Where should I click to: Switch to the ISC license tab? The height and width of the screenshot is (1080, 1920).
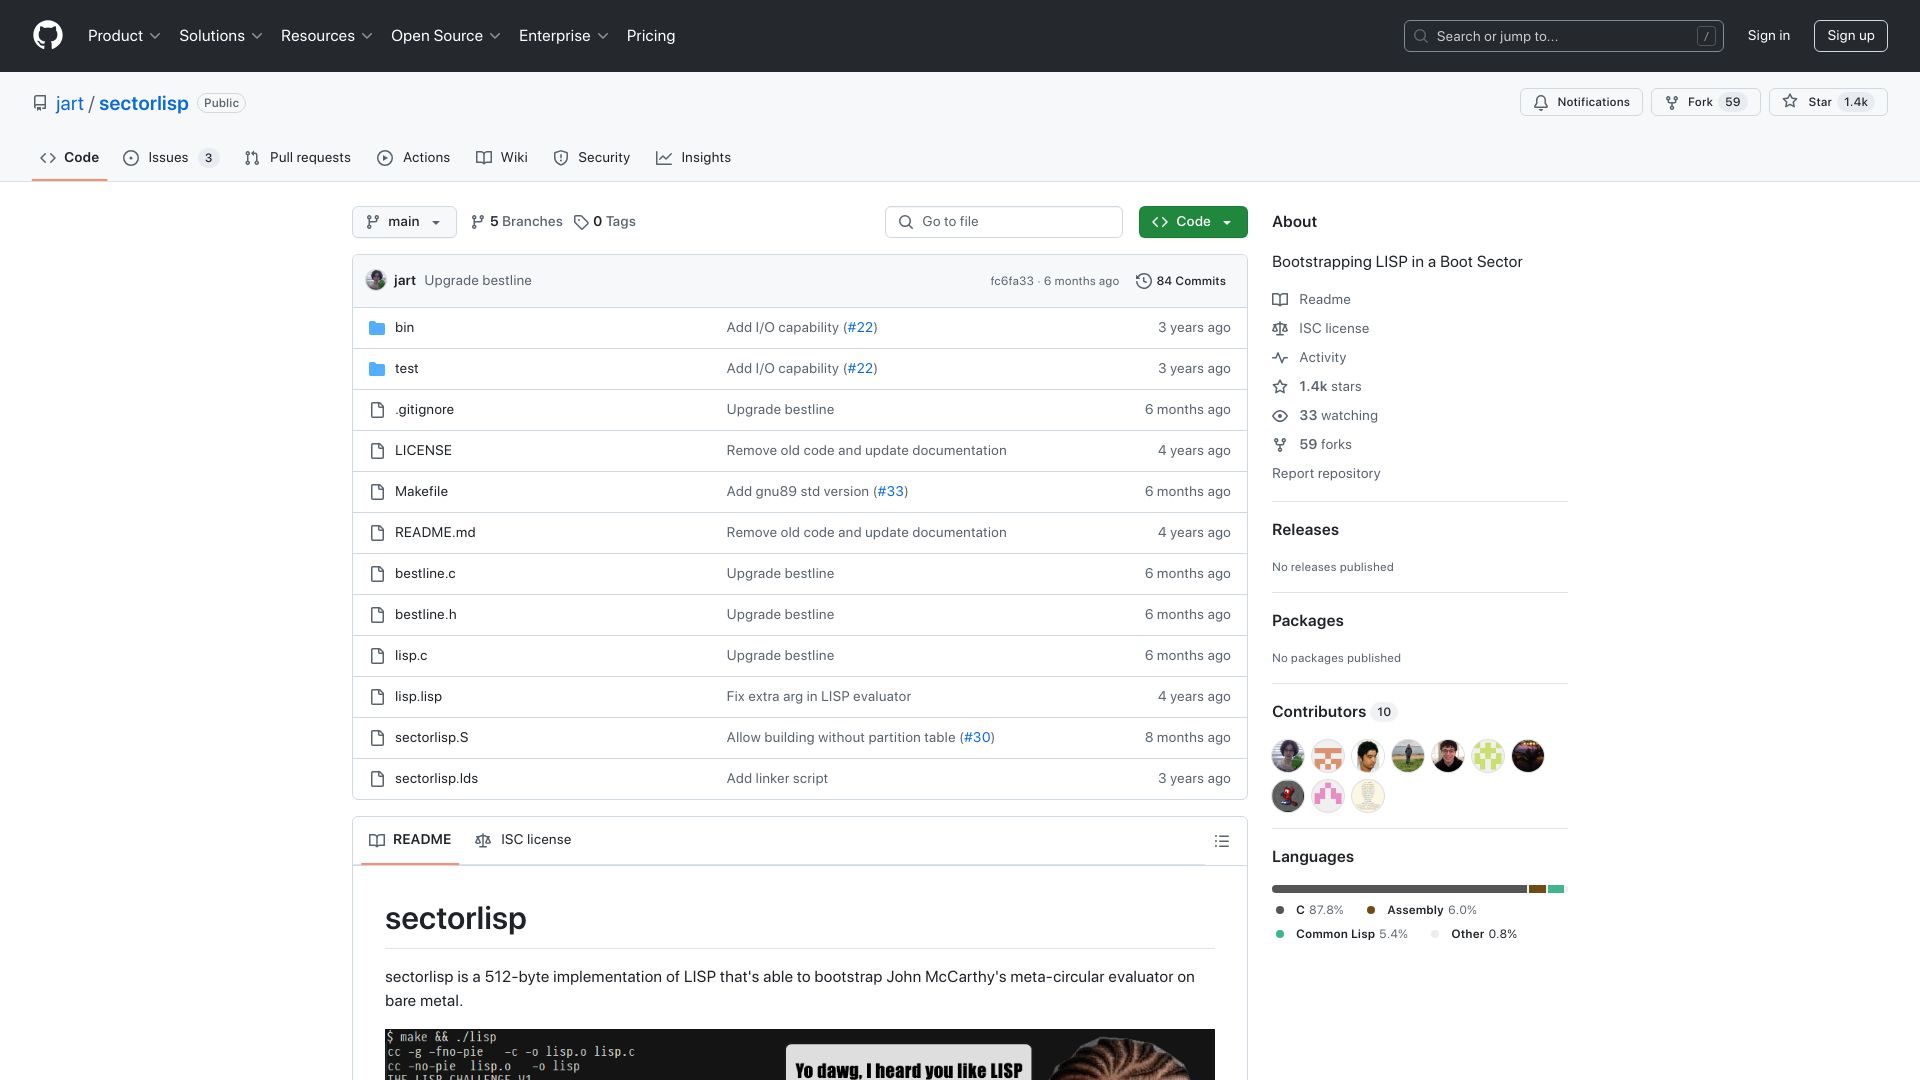coord(523,840)
